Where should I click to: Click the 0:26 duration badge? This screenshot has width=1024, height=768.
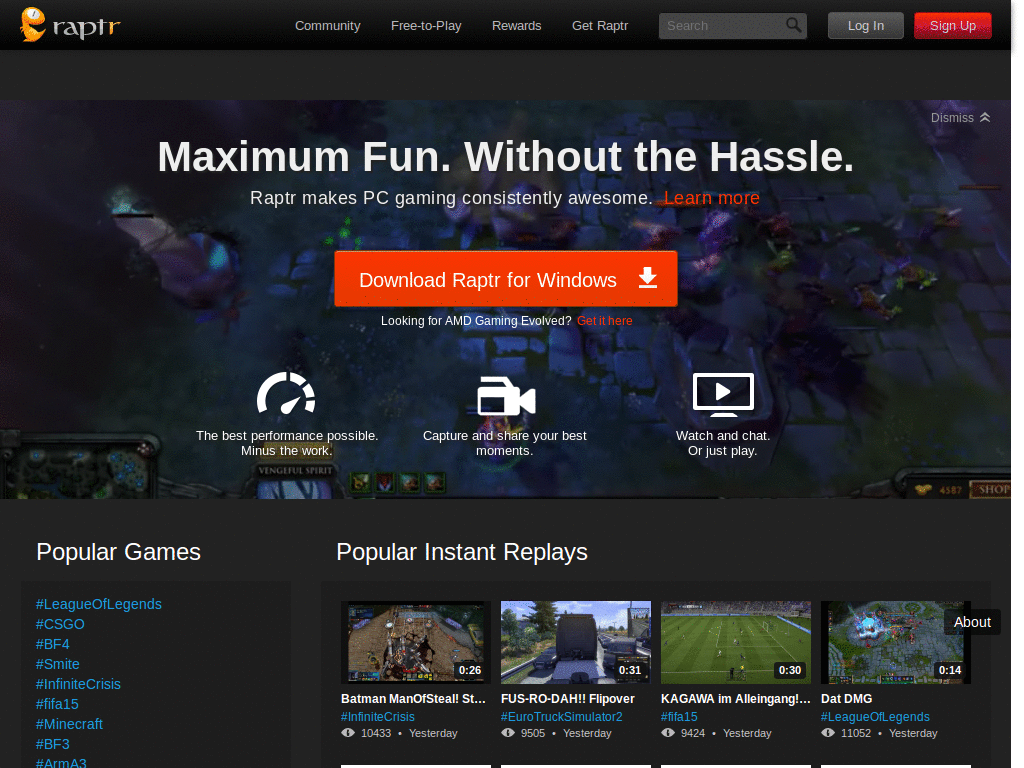(x=470, y=670)
